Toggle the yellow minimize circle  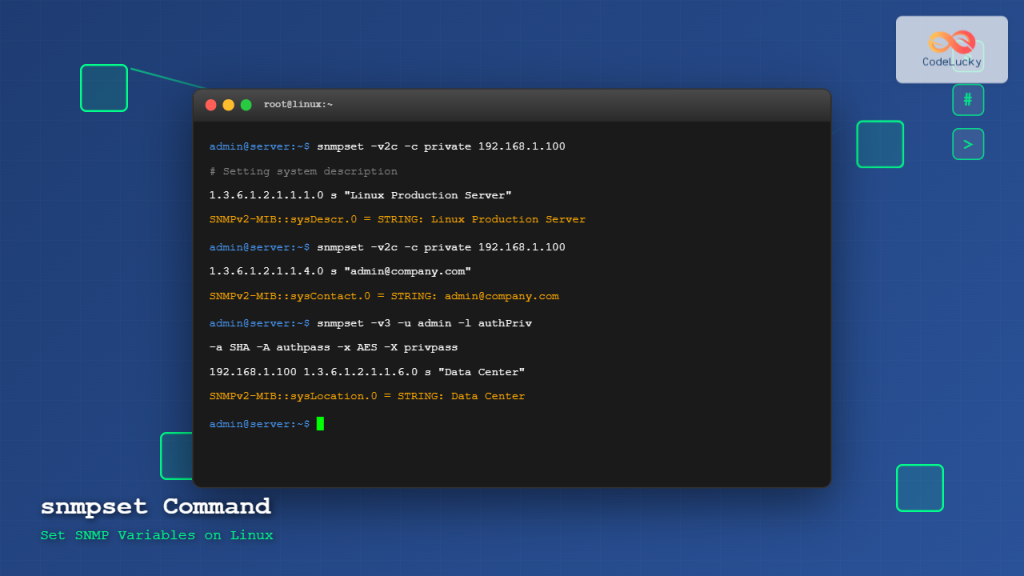[x=227, y=104]
